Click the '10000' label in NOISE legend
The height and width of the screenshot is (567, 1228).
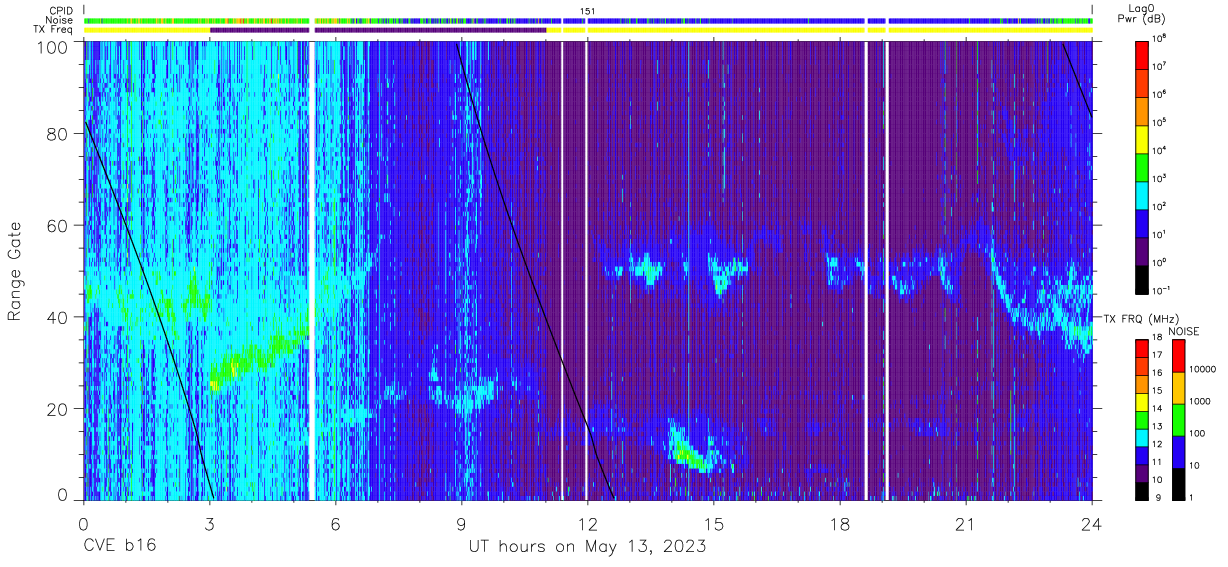coord(1201,370)
